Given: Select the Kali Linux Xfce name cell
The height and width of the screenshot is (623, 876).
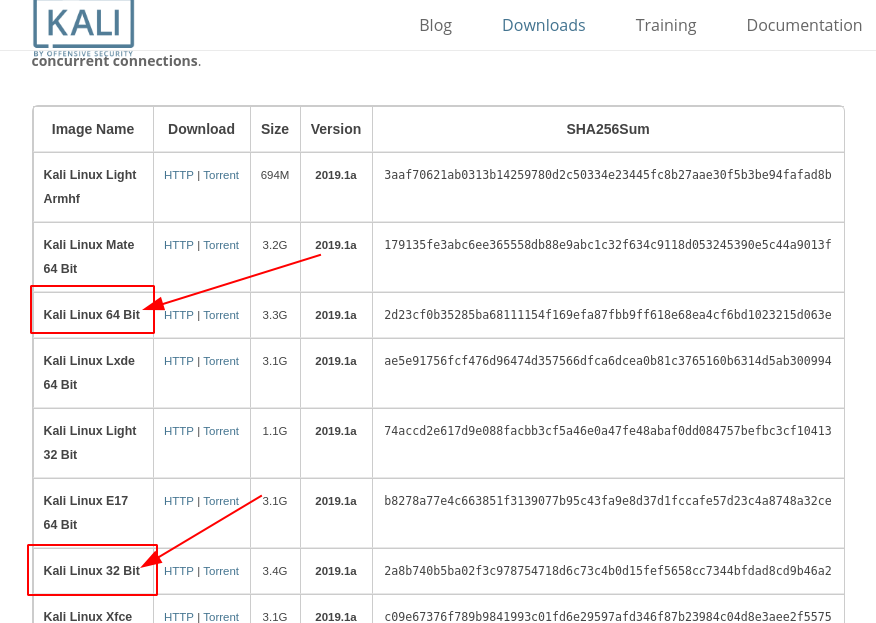Looking at the screenshot, I should (93, 610).
